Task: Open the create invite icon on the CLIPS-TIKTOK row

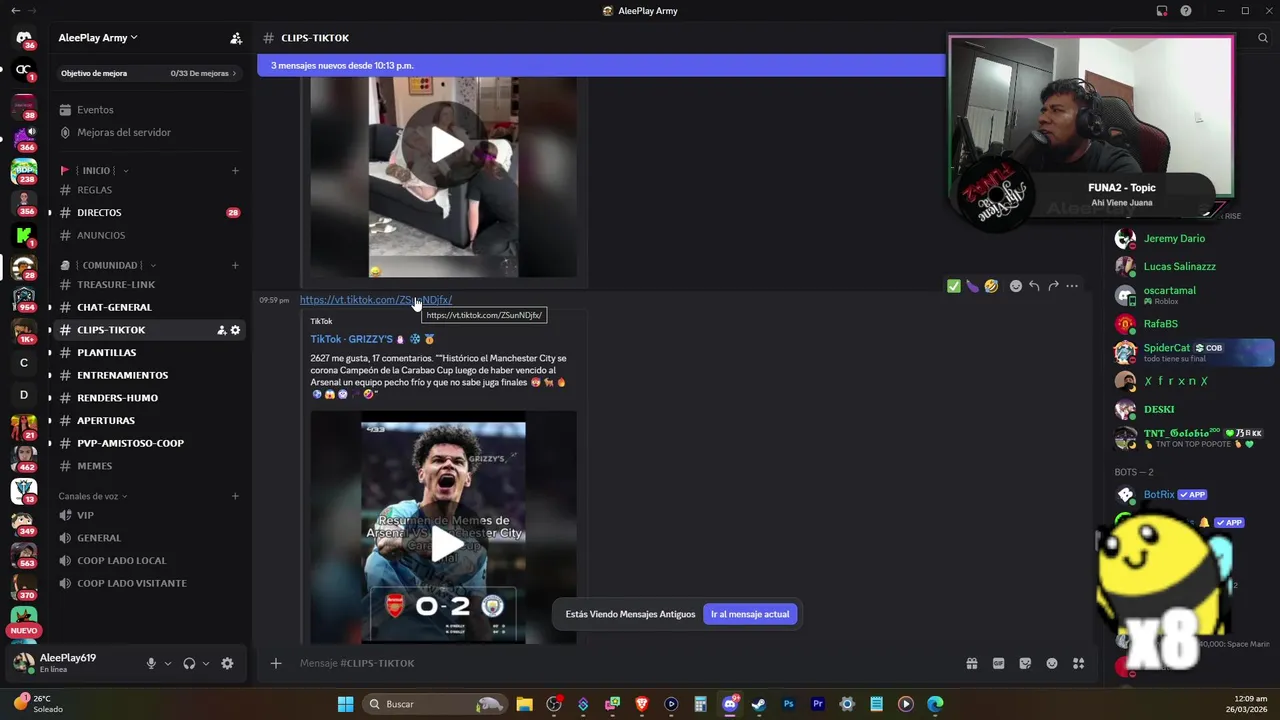Action: [222, 330]
